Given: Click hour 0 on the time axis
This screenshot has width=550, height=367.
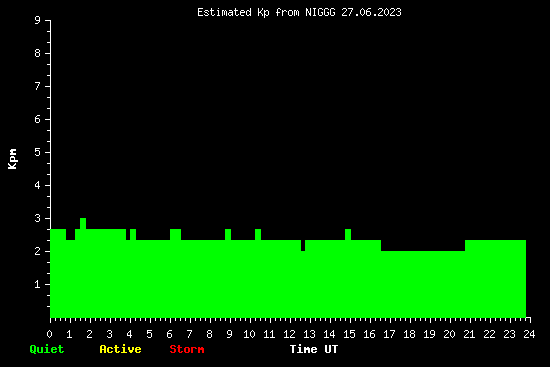Looking at the screenshot, I should pos(49,334).
